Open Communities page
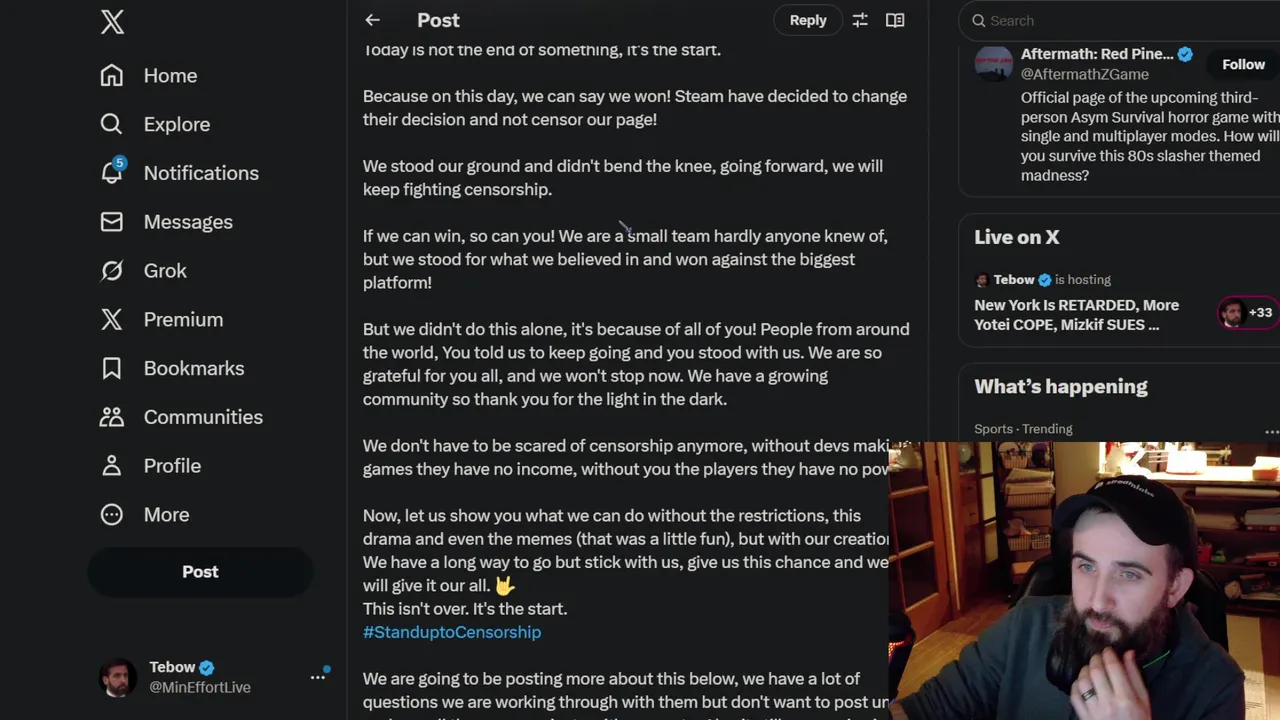Image resolution: width=1280 pixels, height=720 pixels. tap(202, 417)
